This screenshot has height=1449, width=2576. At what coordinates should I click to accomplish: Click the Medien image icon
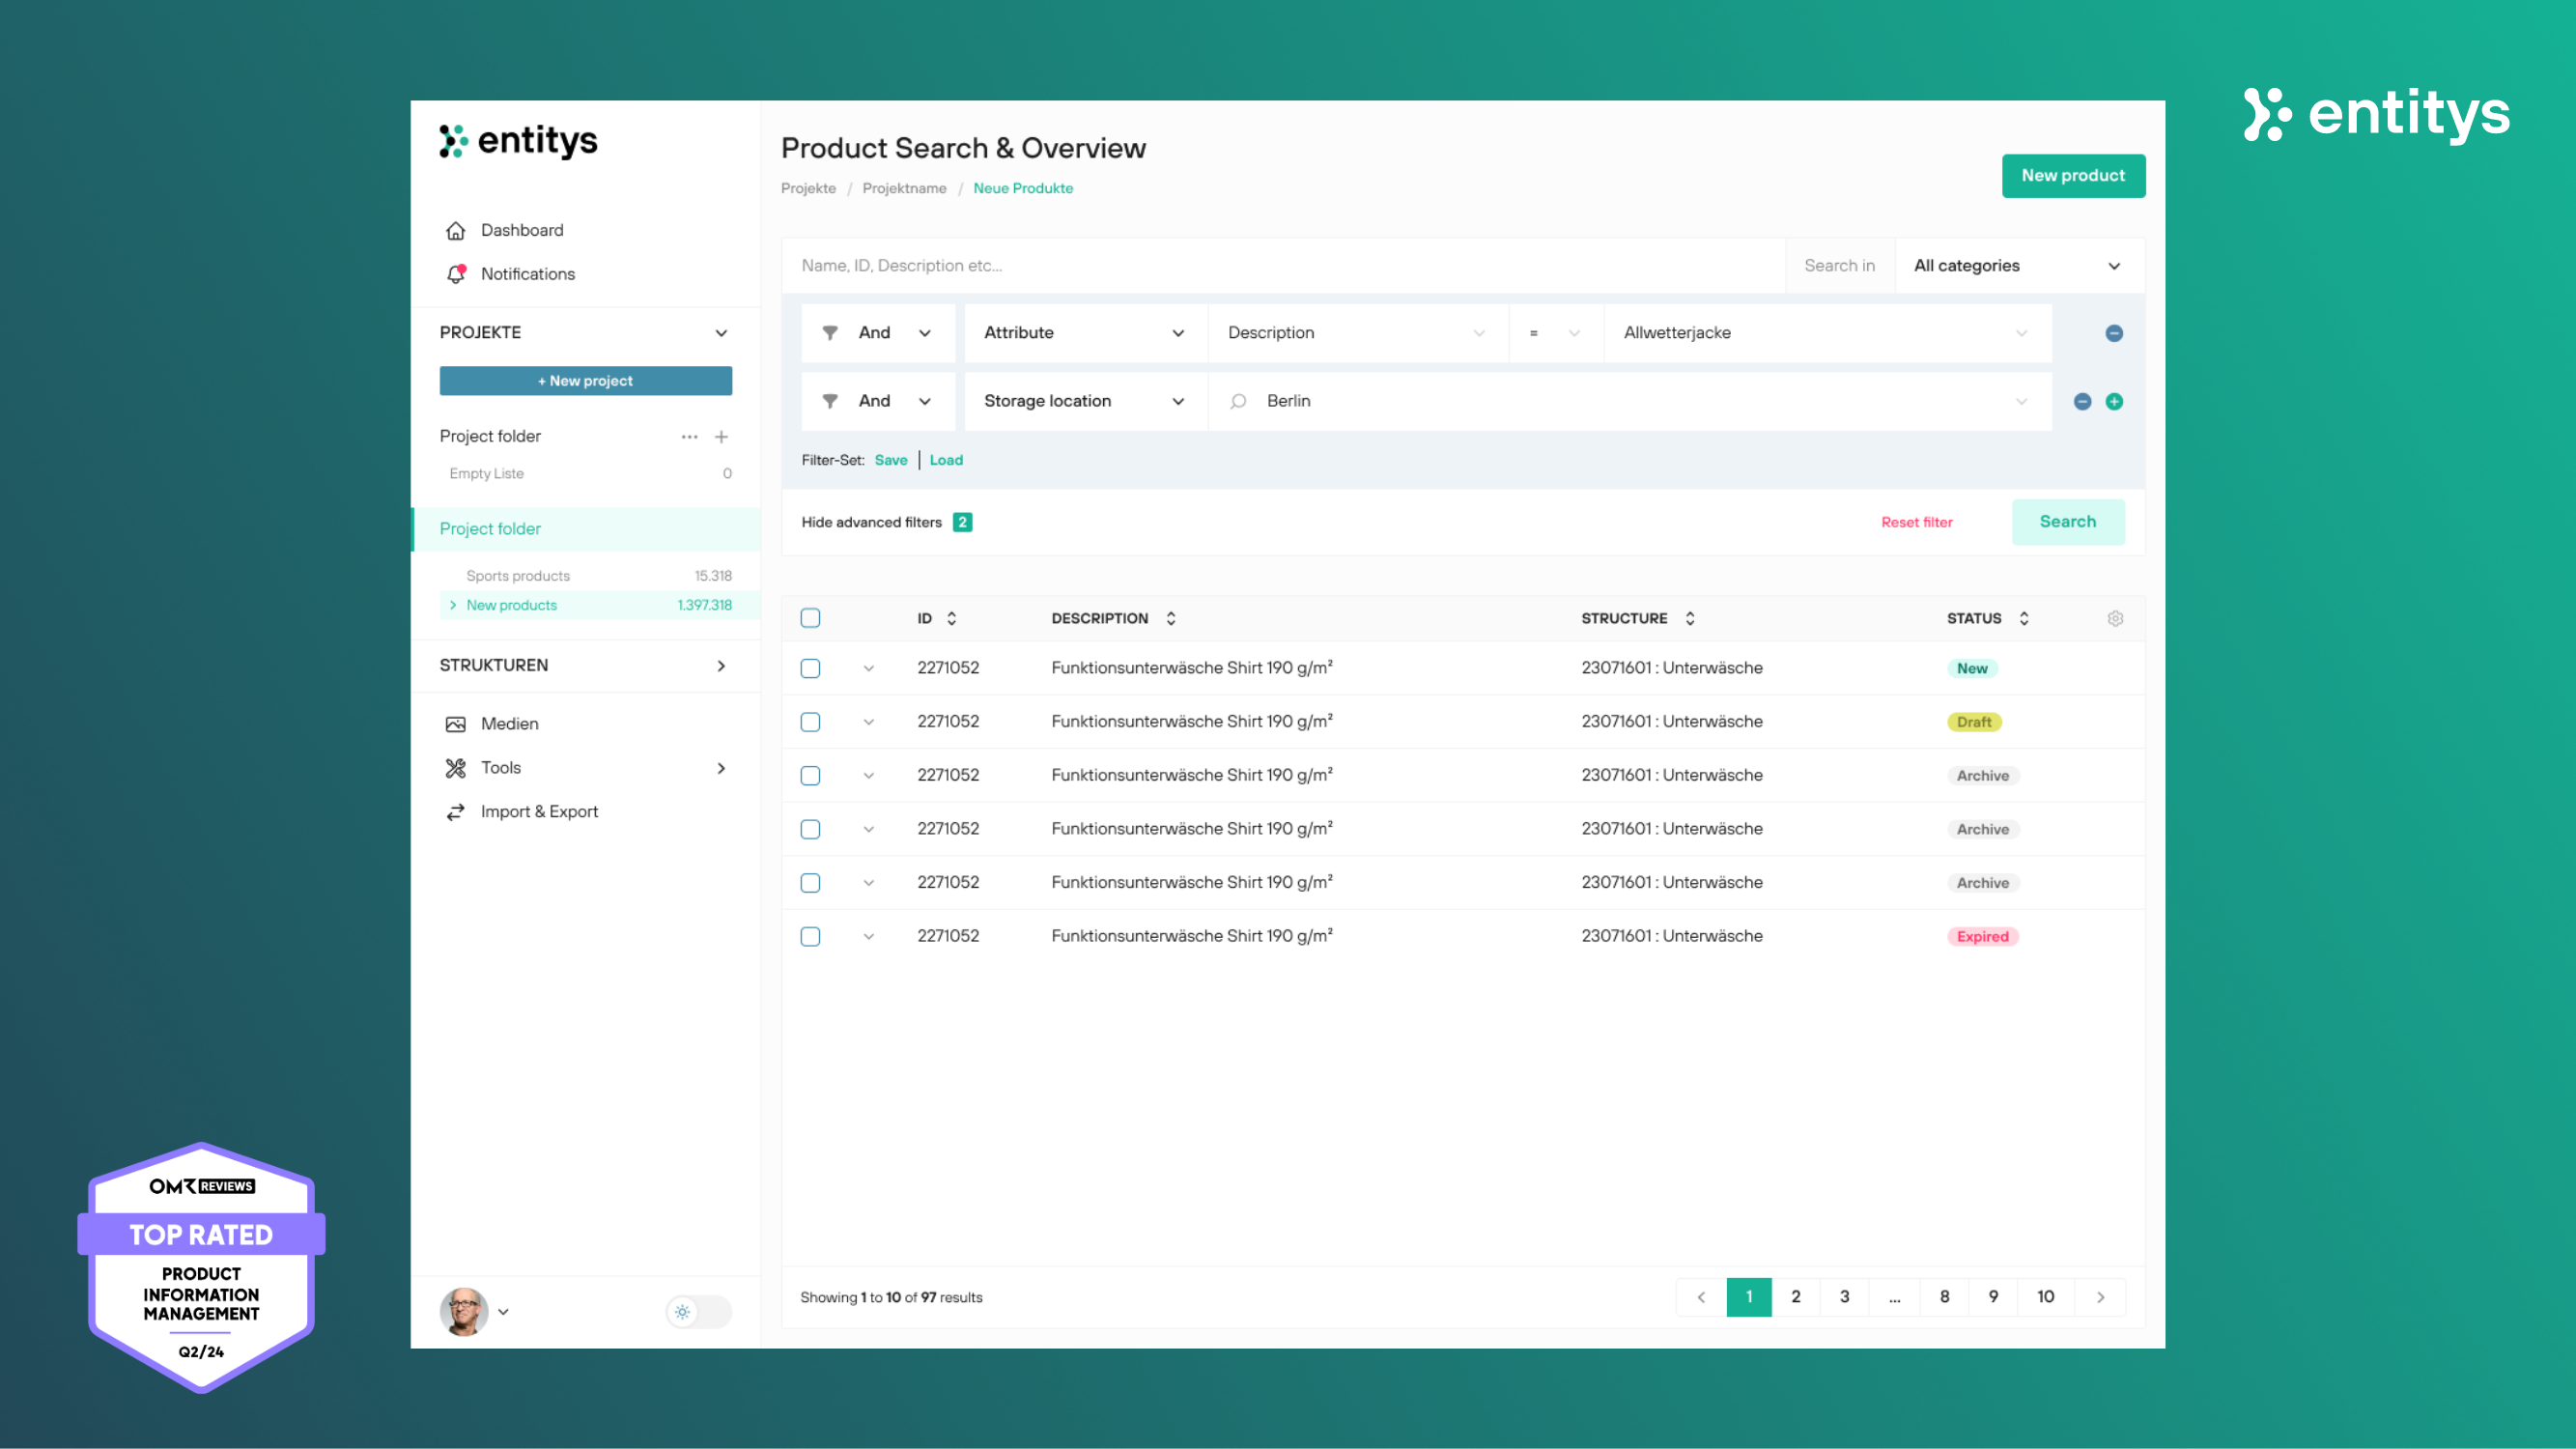click(x=456, y=724)
